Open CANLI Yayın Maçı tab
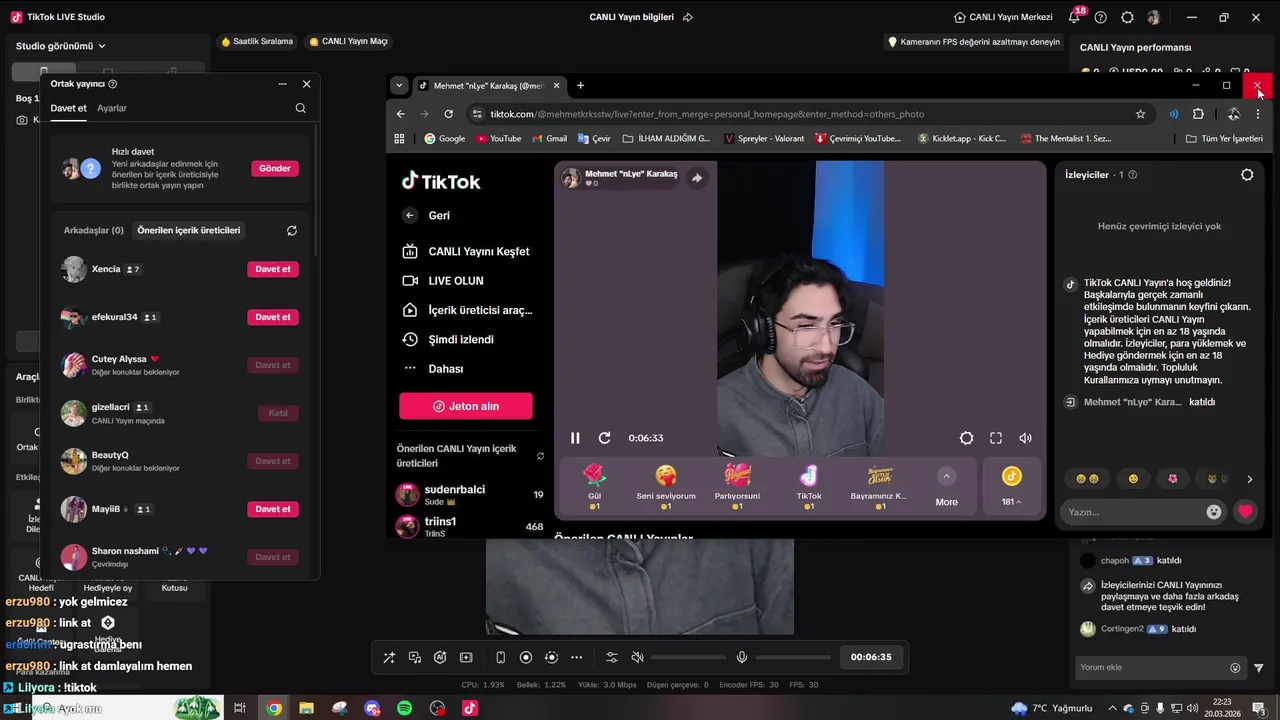This screenshot has width=1280, height=720. (x=348, y=41)
